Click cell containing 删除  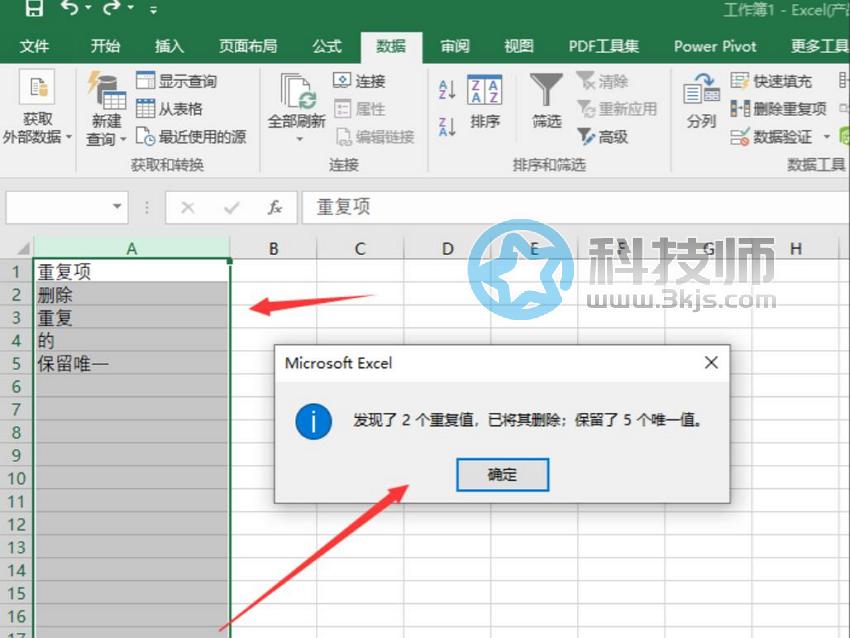[x=132, y=295]
